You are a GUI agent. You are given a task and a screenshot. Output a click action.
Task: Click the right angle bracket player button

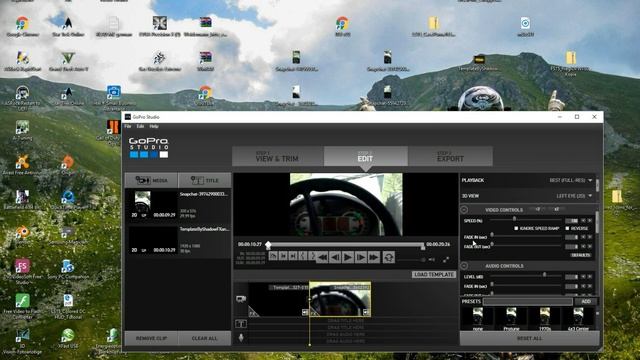click(312, 256)
